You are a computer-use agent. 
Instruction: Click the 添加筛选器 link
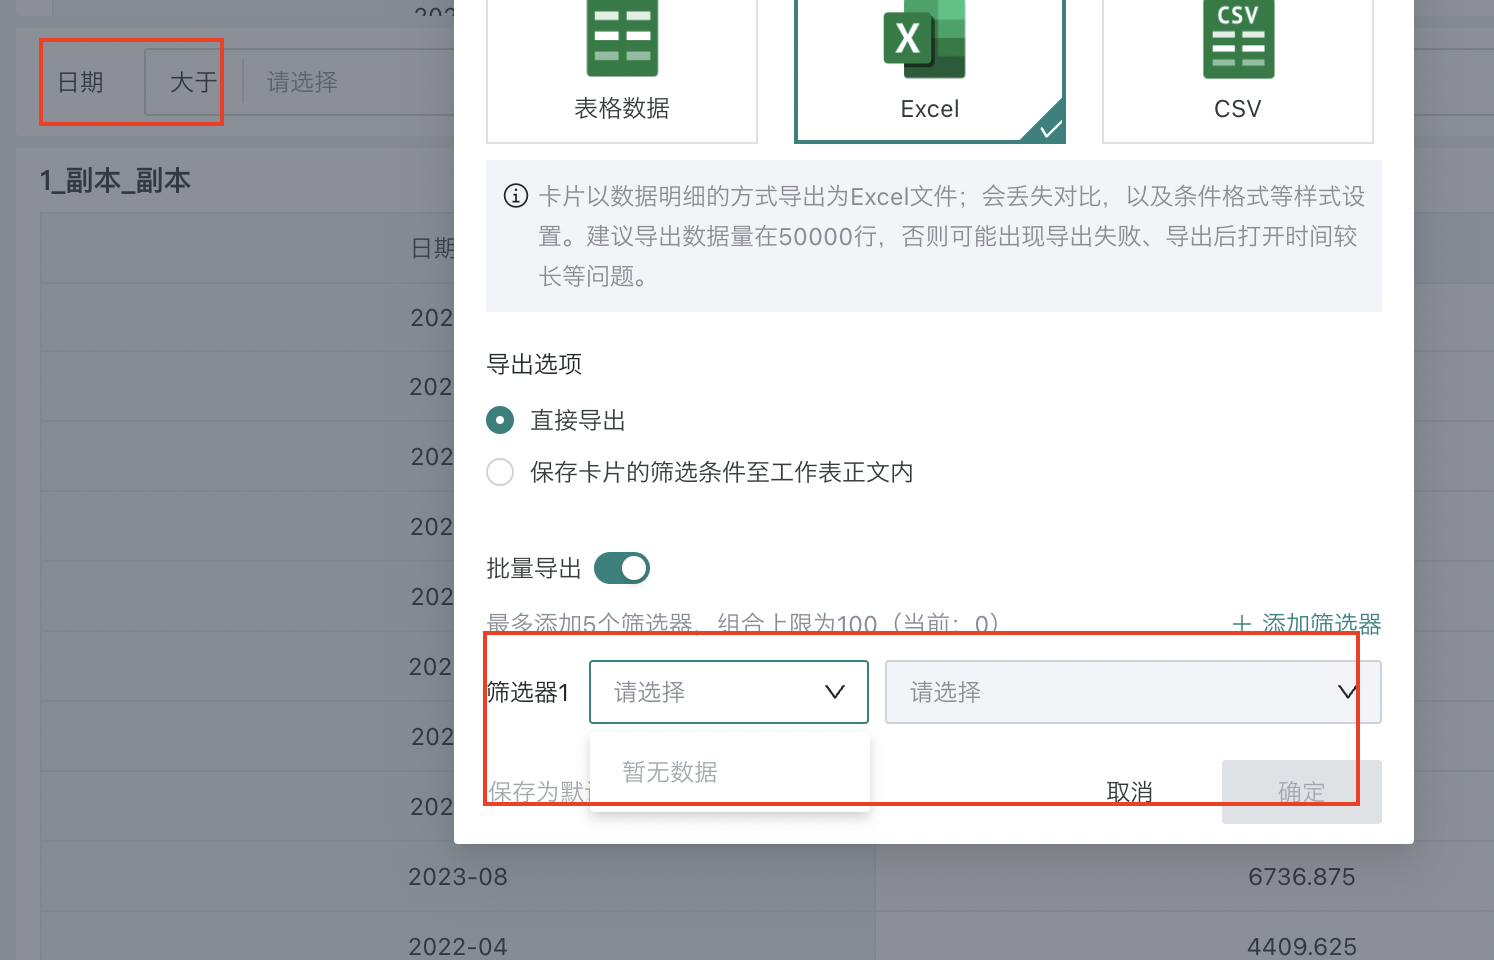coord(1307,624)
